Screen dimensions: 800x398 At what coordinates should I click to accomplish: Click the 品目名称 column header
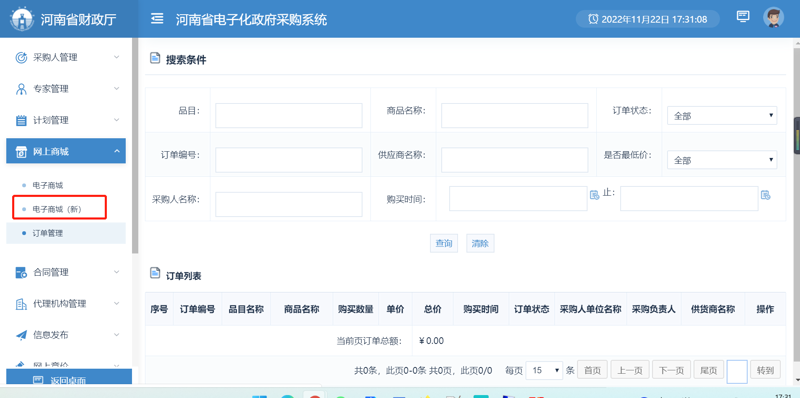tap(246, 309)
